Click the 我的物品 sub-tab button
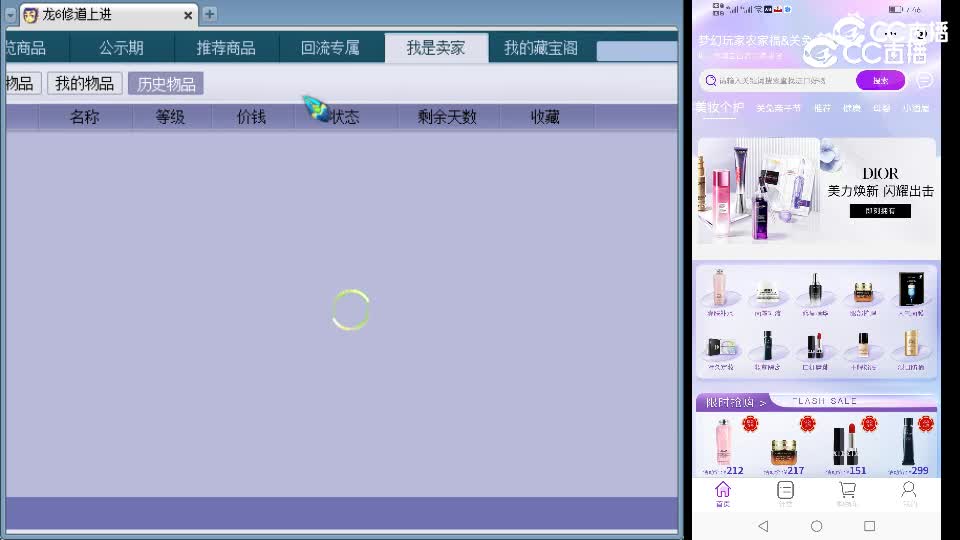The height and width of the screenshot is (540, 960). (x=84, y=83)
